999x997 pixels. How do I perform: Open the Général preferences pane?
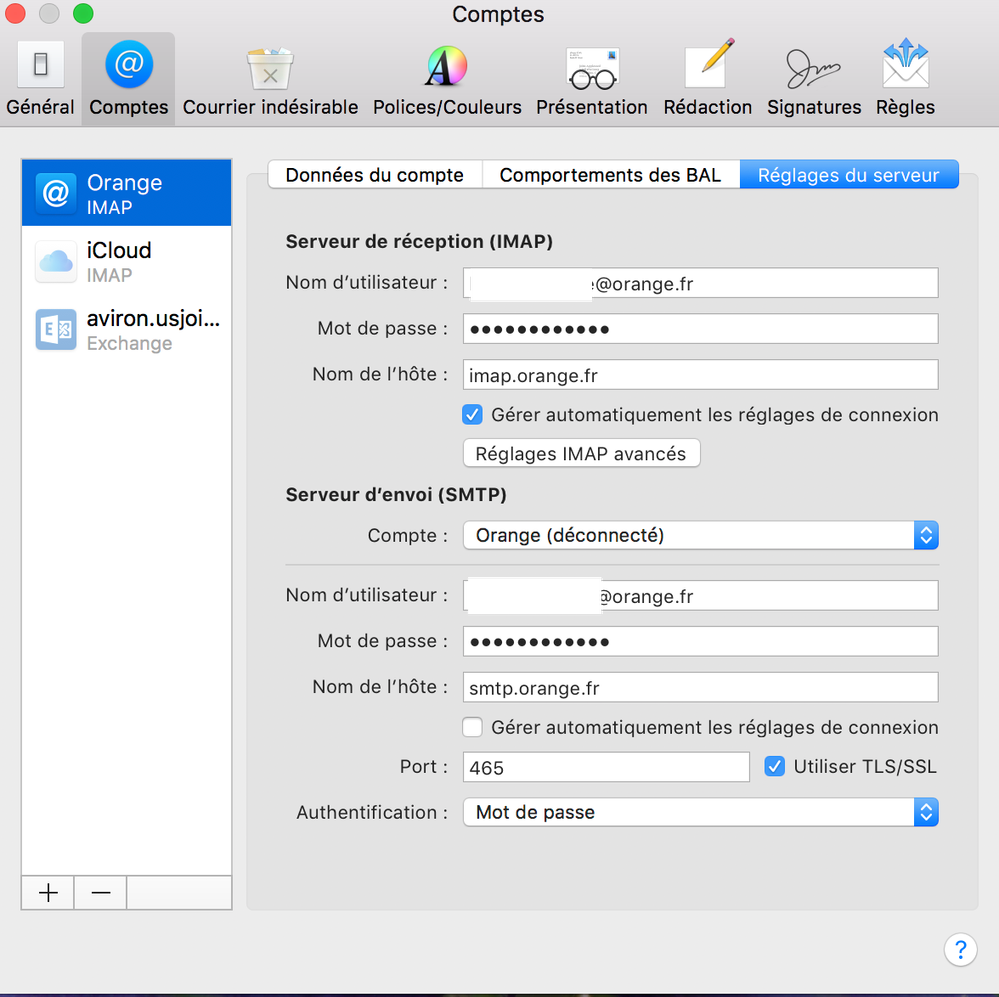(x=40, y=78)
